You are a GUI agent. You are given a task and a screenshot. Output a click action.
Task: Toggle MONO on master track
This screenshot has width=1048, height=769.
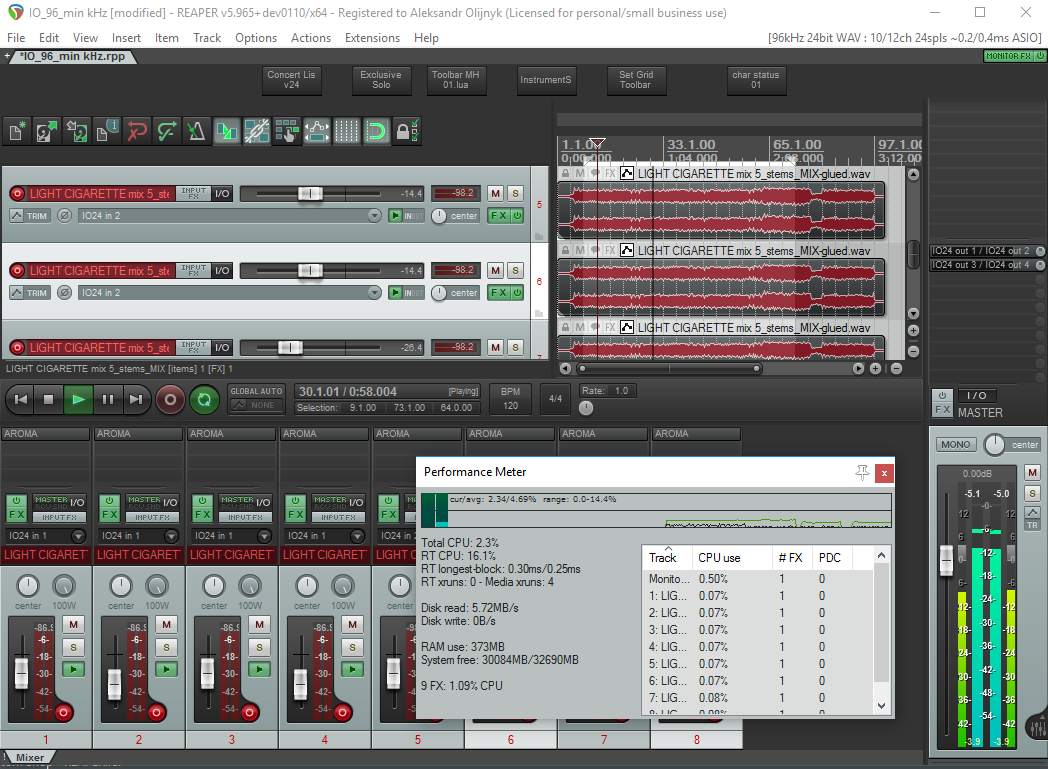(955, 444)
